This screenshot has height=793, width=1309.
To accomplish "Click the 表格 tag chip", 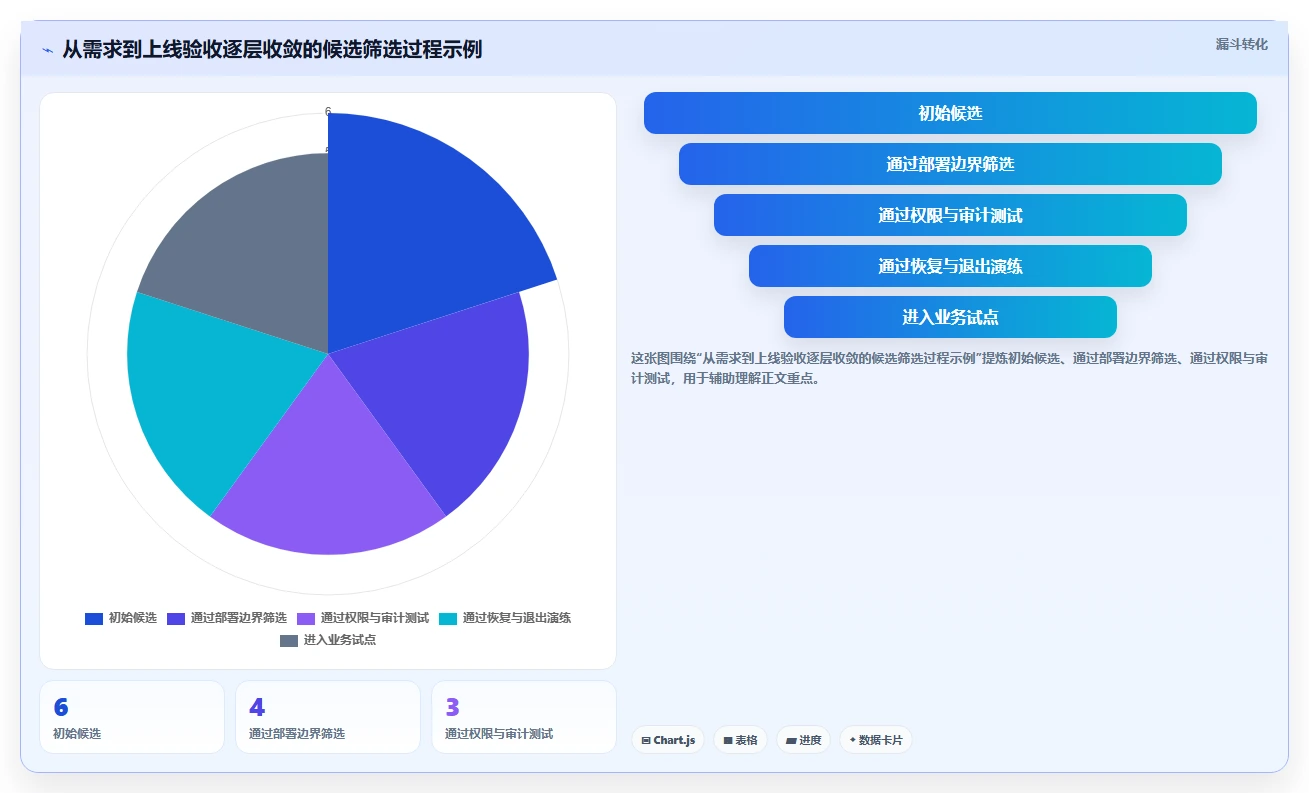I will [x=741, y=740].
